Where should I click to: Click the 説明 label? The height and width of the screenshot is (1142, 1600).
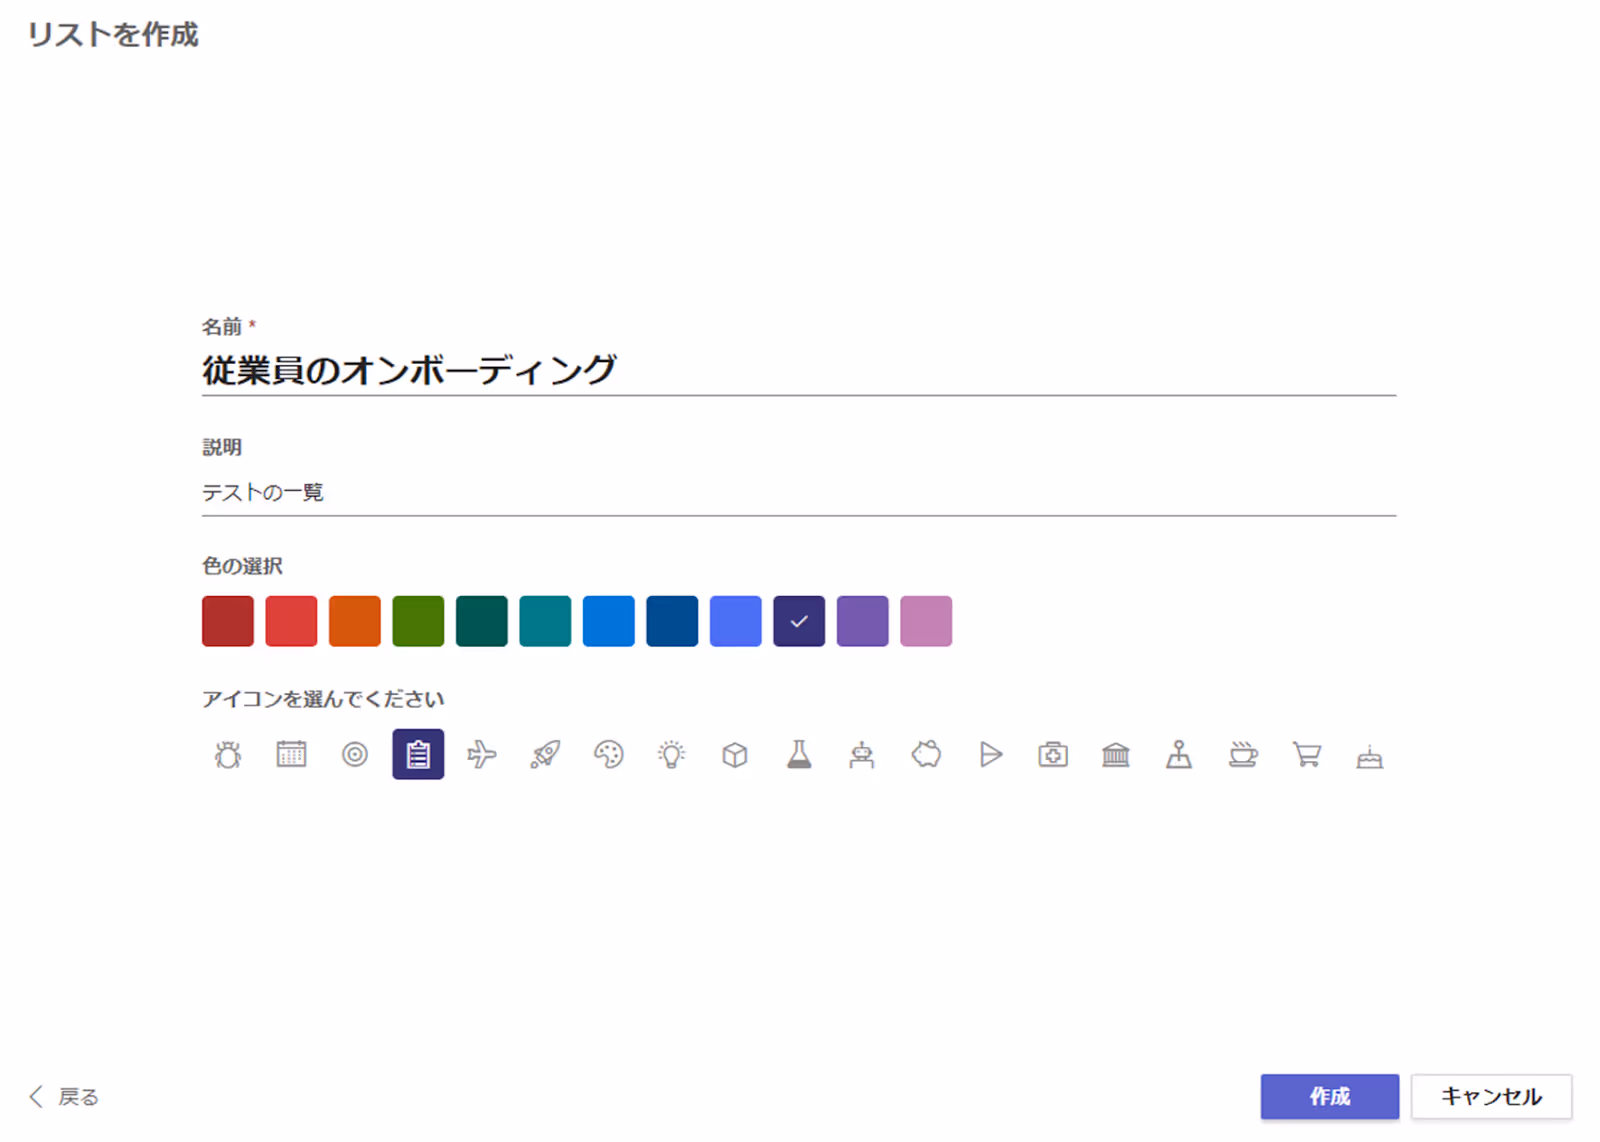pyautogui.click(x=222, y=447)
